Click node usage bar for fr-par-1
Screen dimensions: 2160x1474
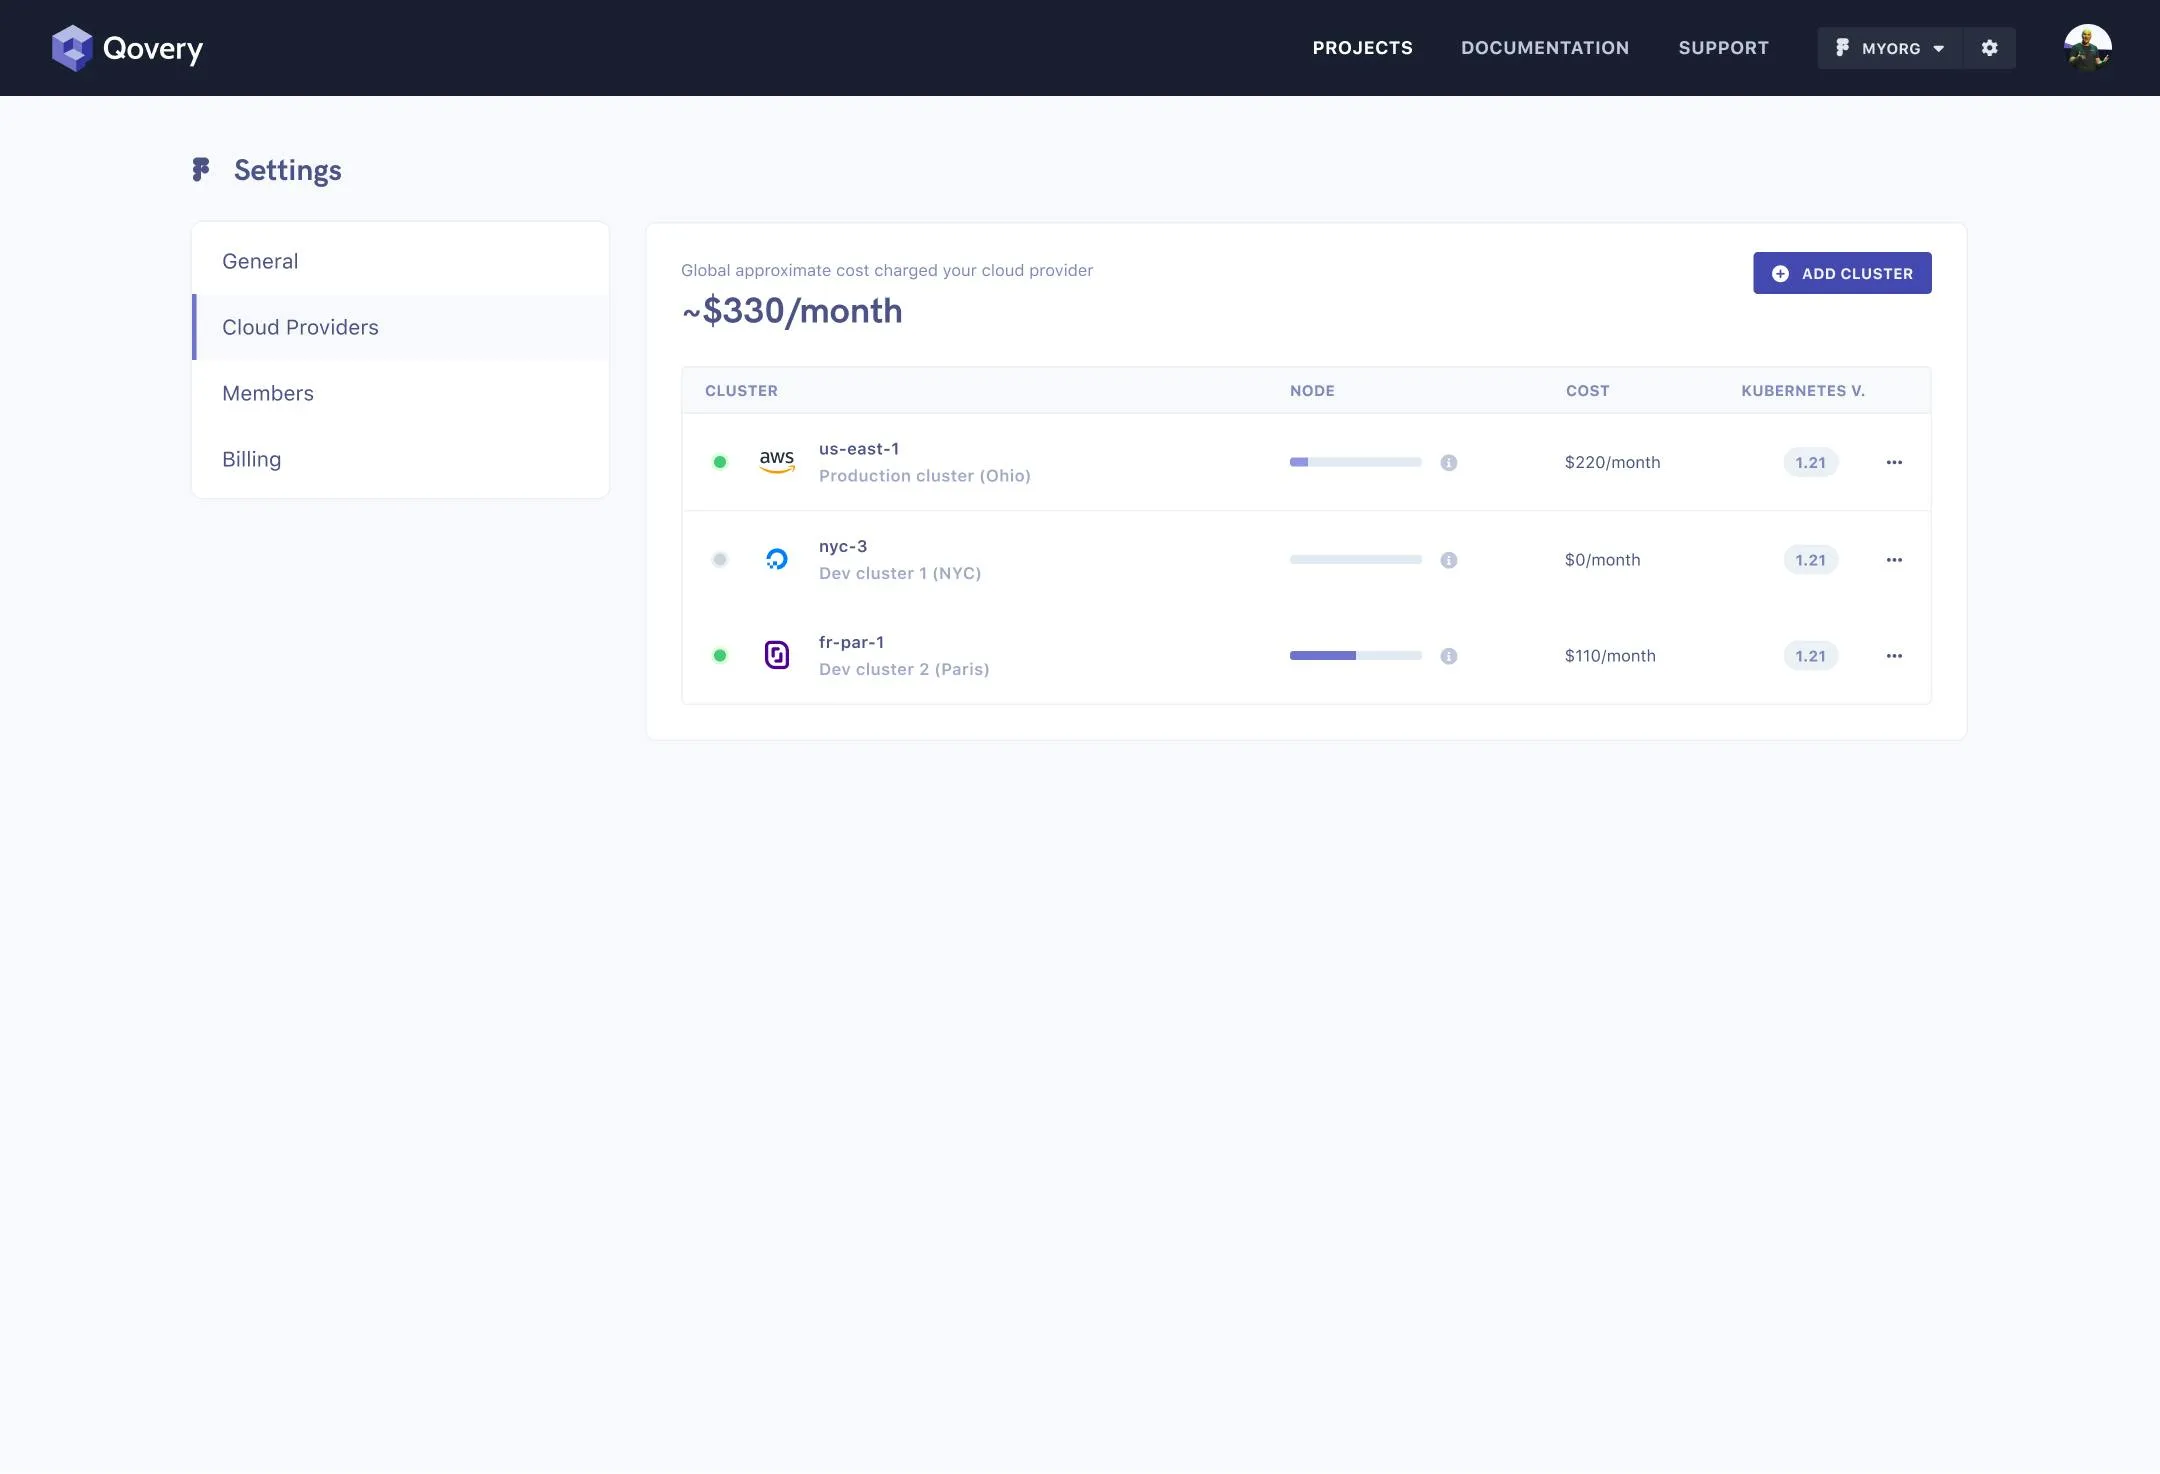[x=1355, y=656]
